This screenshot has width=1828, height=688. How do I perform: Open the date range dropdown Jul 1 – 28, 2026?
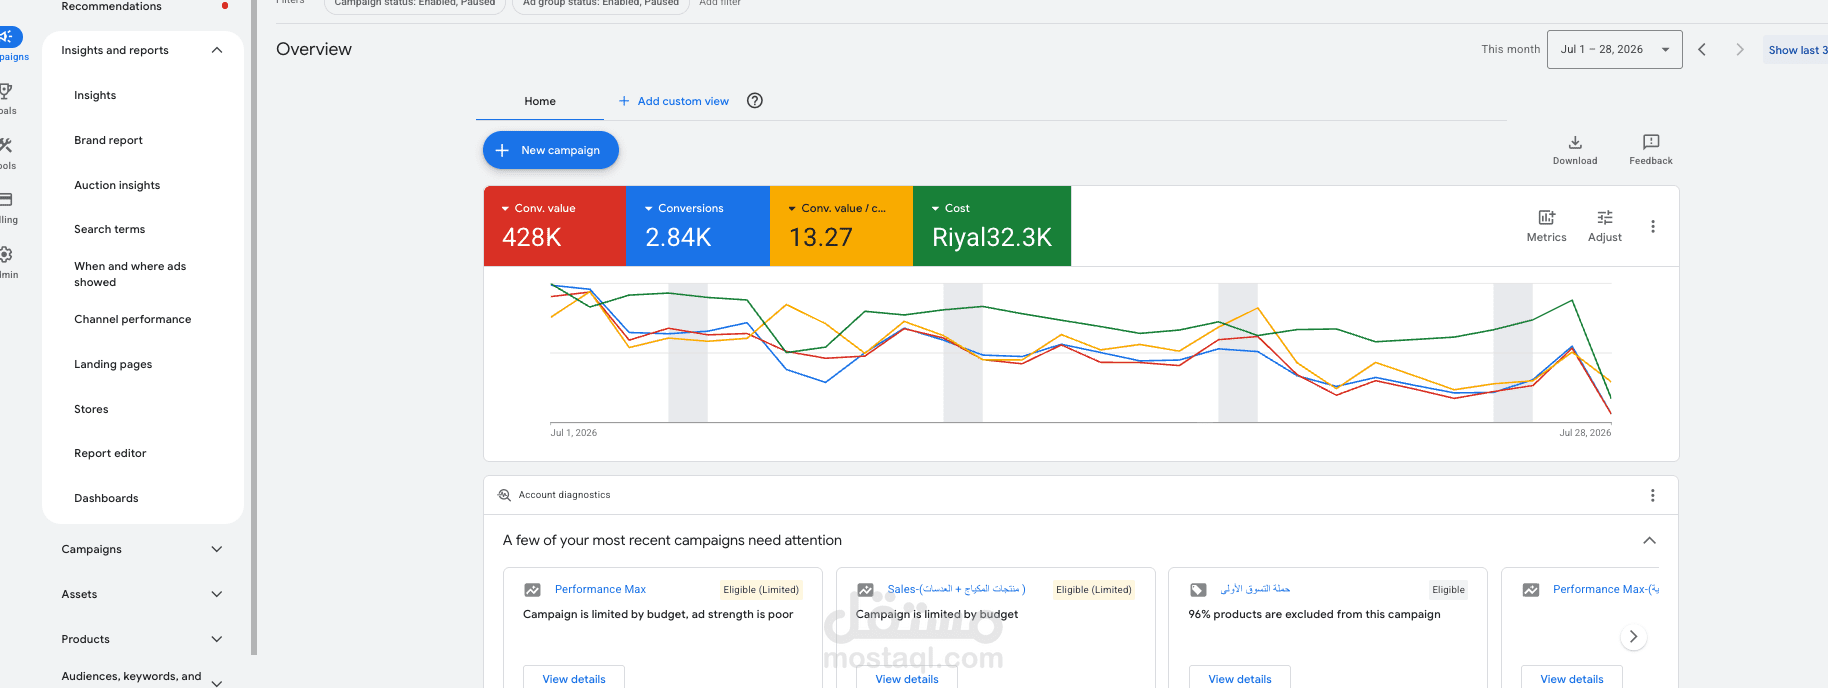click(x=1614, y=49)
